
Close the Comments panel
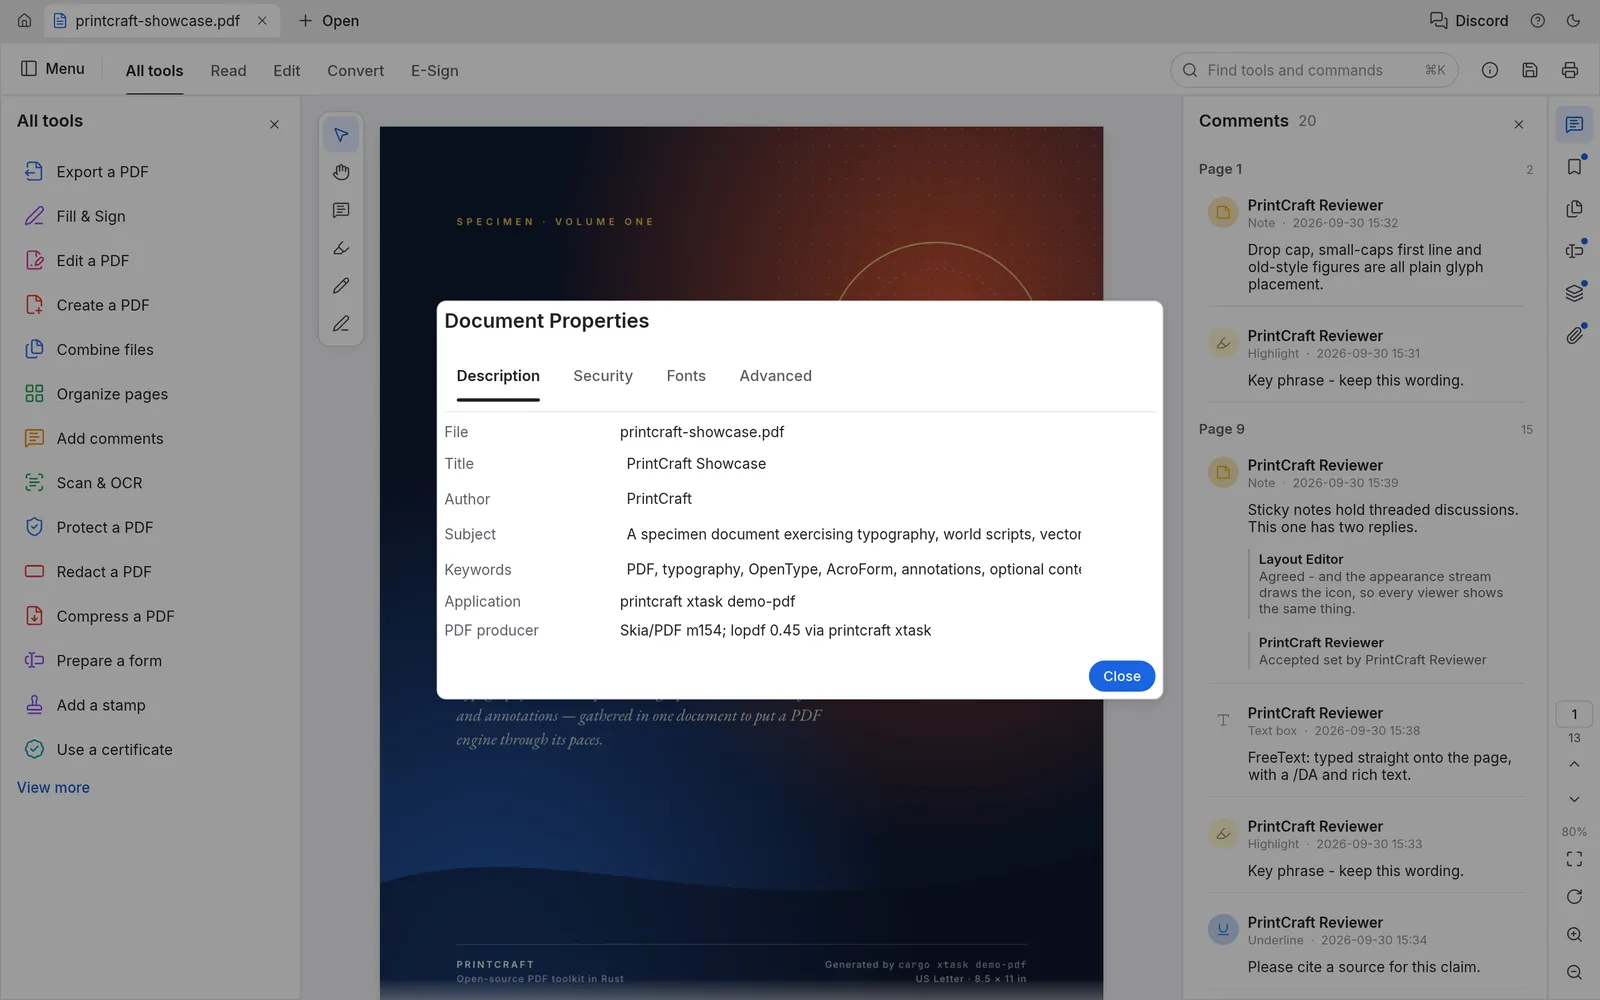tap(1518, 124)
